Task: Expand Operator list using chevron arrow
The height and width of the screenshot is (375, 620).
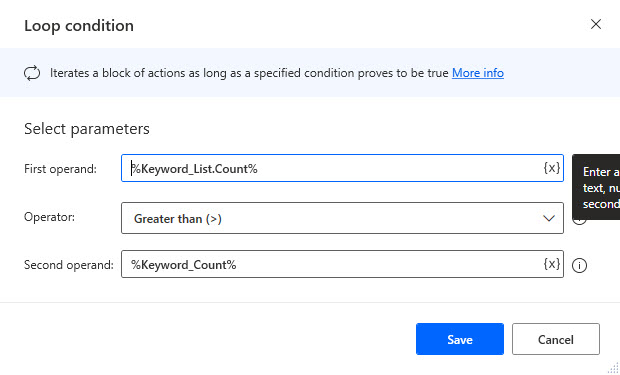Action: [x=549, y=218]
